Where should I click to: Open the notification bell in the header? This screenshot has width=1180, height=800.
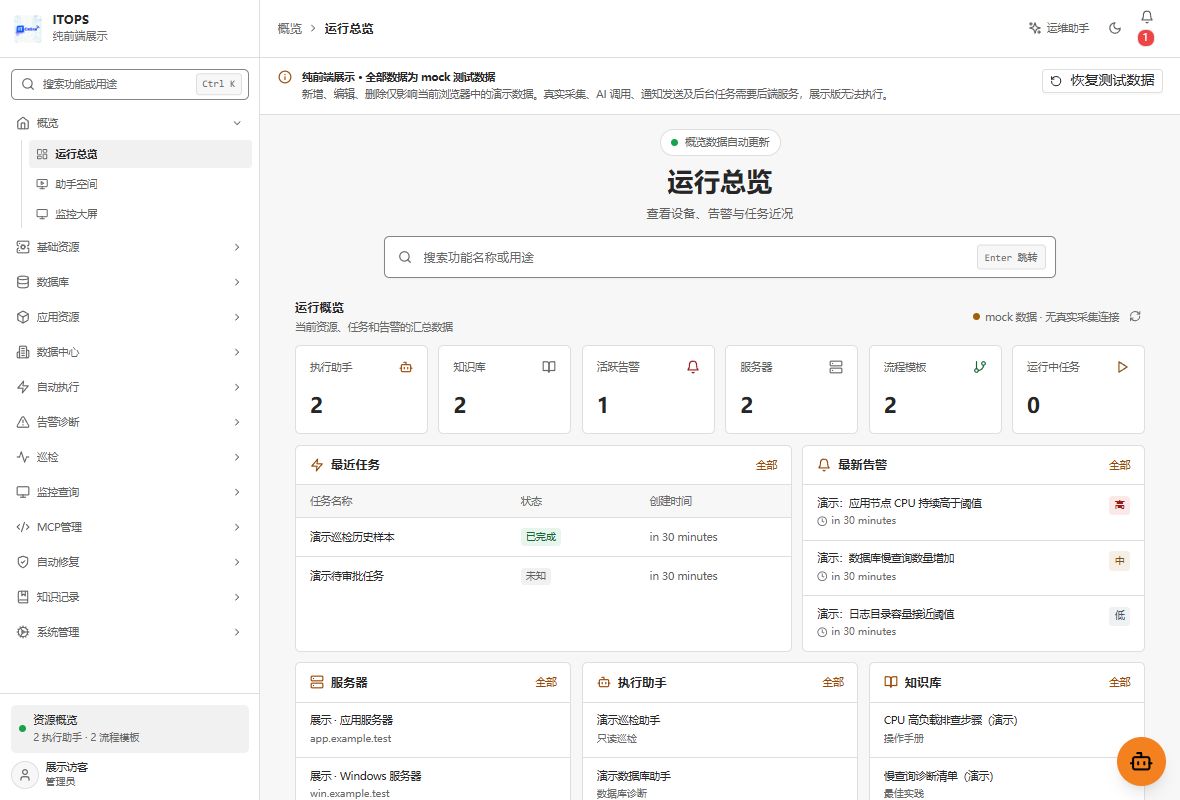pyautogui.click(x=1146, y=17)
